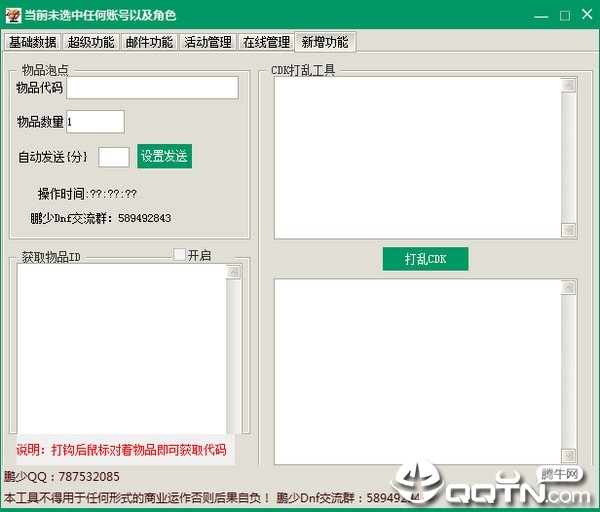Click in the lower CDK output text area
The height and width of the screenshot is (512, 600).
click(x=418, y=370)
